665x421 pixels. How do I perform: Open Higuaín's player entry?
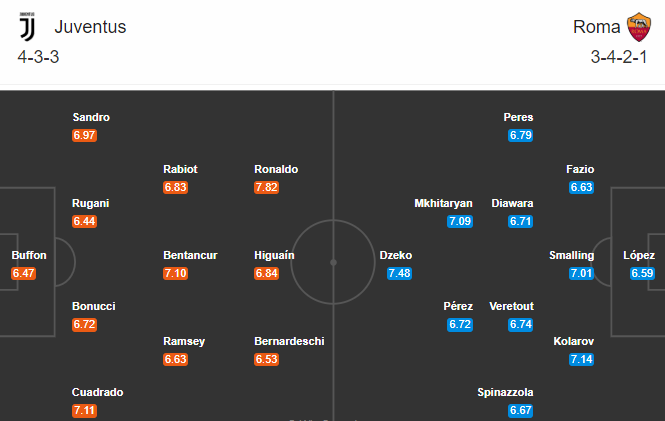[274, 255]
